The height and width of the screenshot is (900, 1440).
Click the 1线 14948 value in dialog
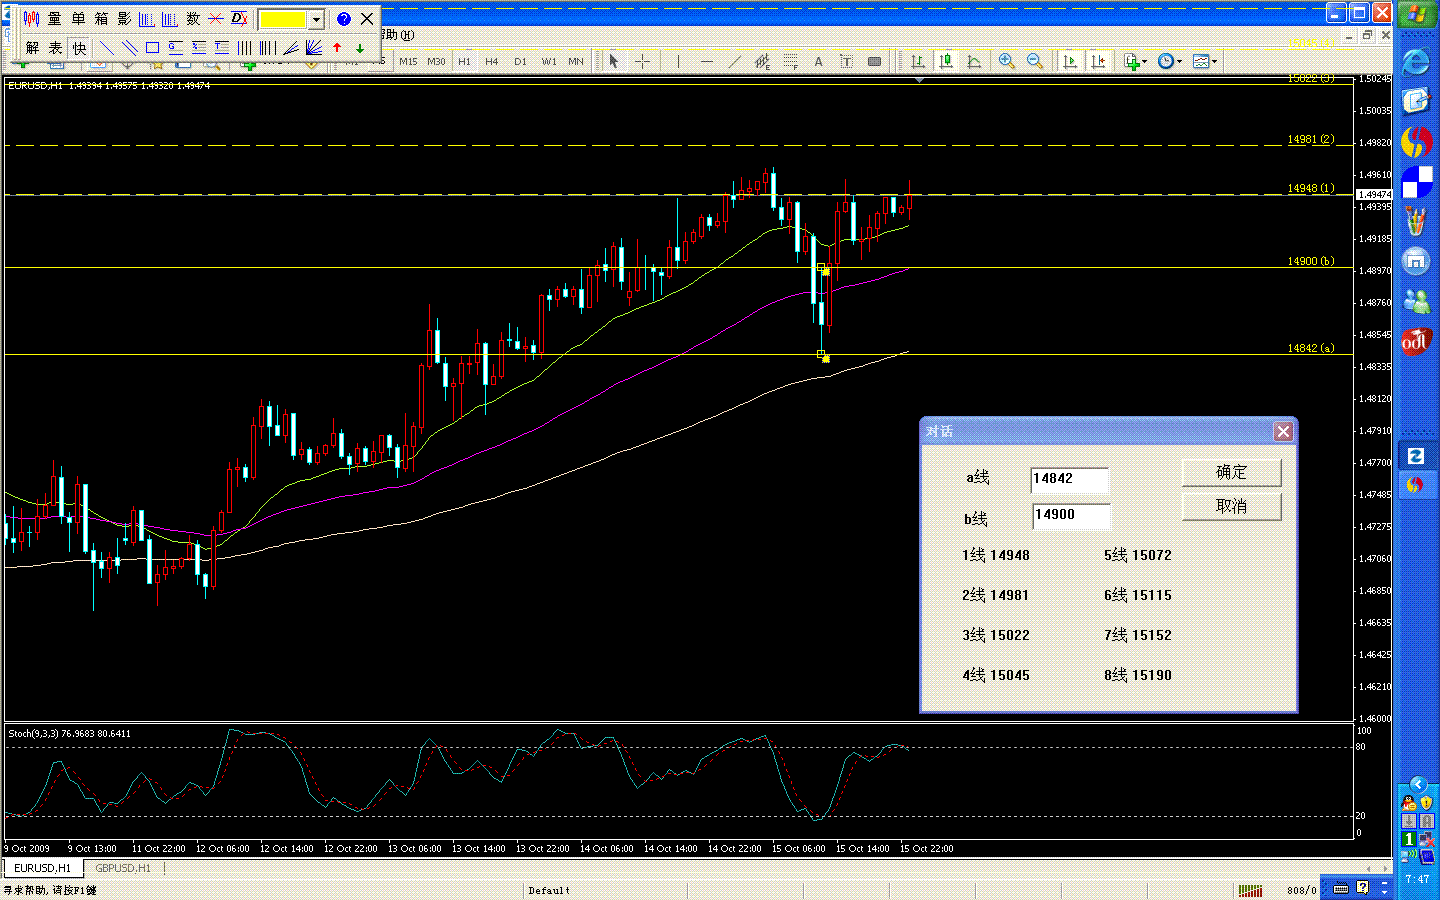click(996, 555)
